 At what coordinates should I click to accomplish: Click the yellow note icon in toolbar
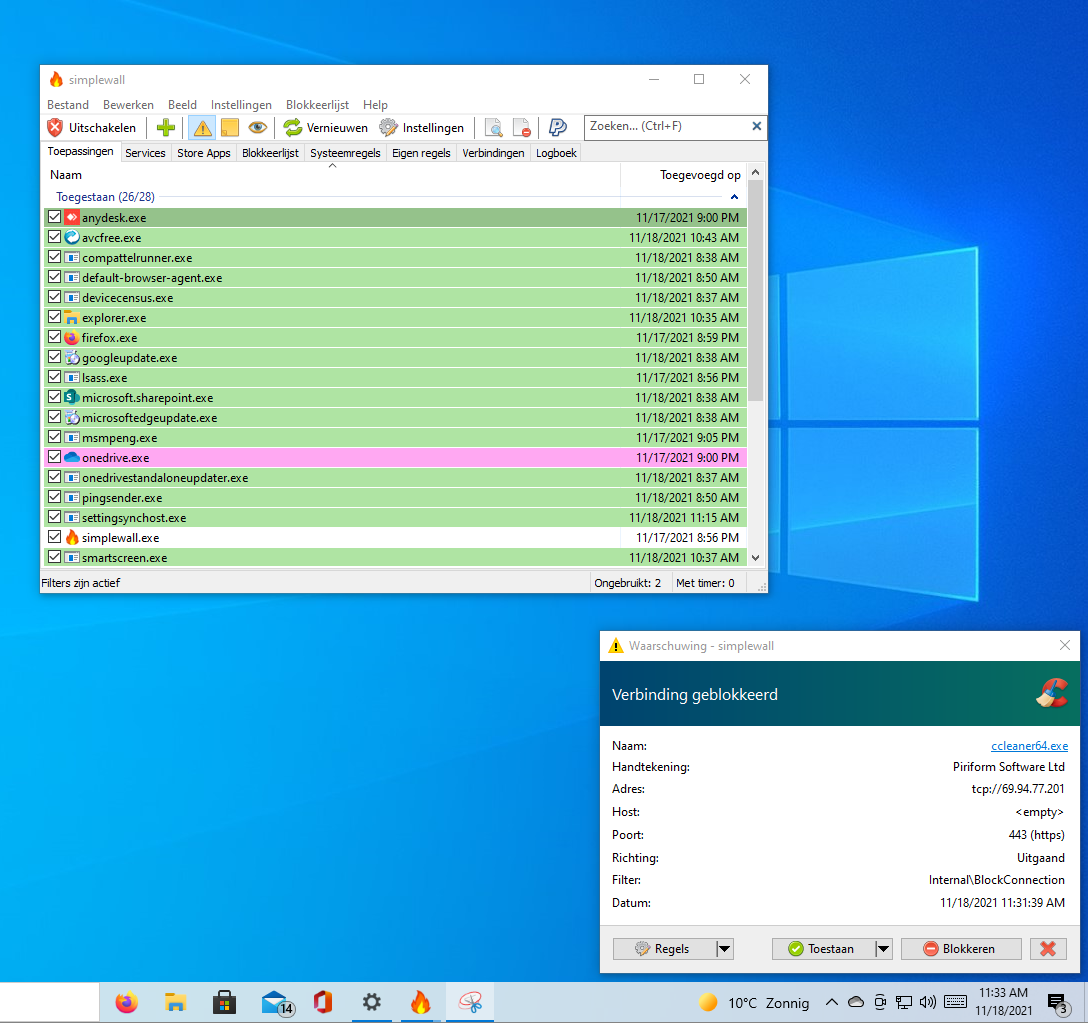[x=229, y=128]
